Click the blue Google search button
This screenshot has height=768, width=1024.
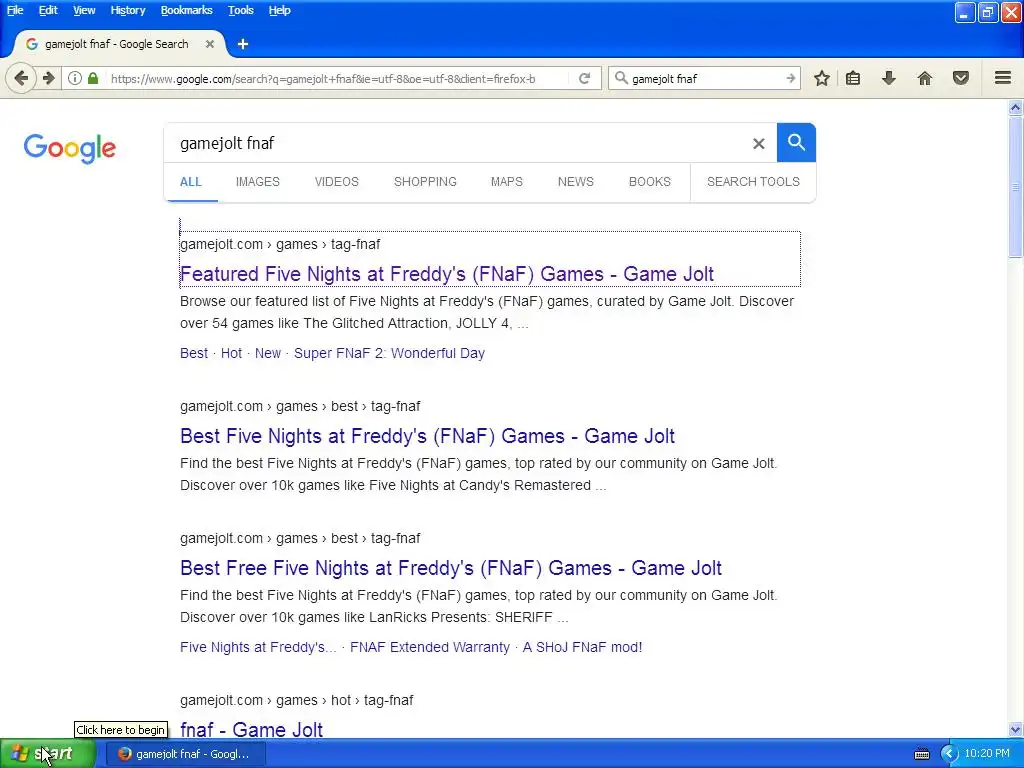796,142
